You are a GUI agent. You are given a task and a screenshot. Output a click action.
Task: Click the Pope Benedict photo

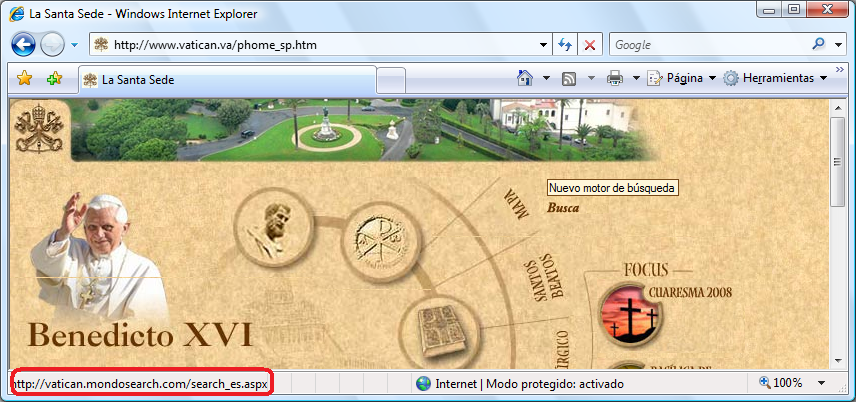click(98, 257)
